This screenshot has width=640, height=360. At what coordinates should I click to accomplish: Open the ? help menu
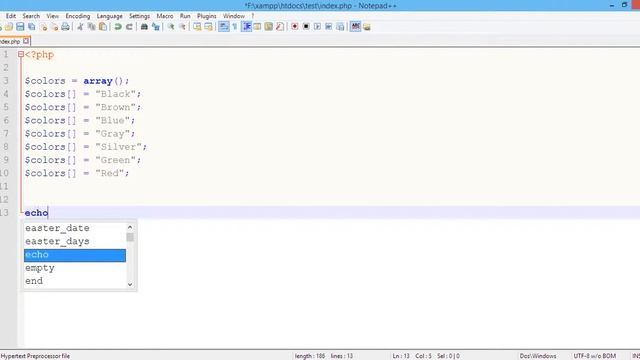253,16
